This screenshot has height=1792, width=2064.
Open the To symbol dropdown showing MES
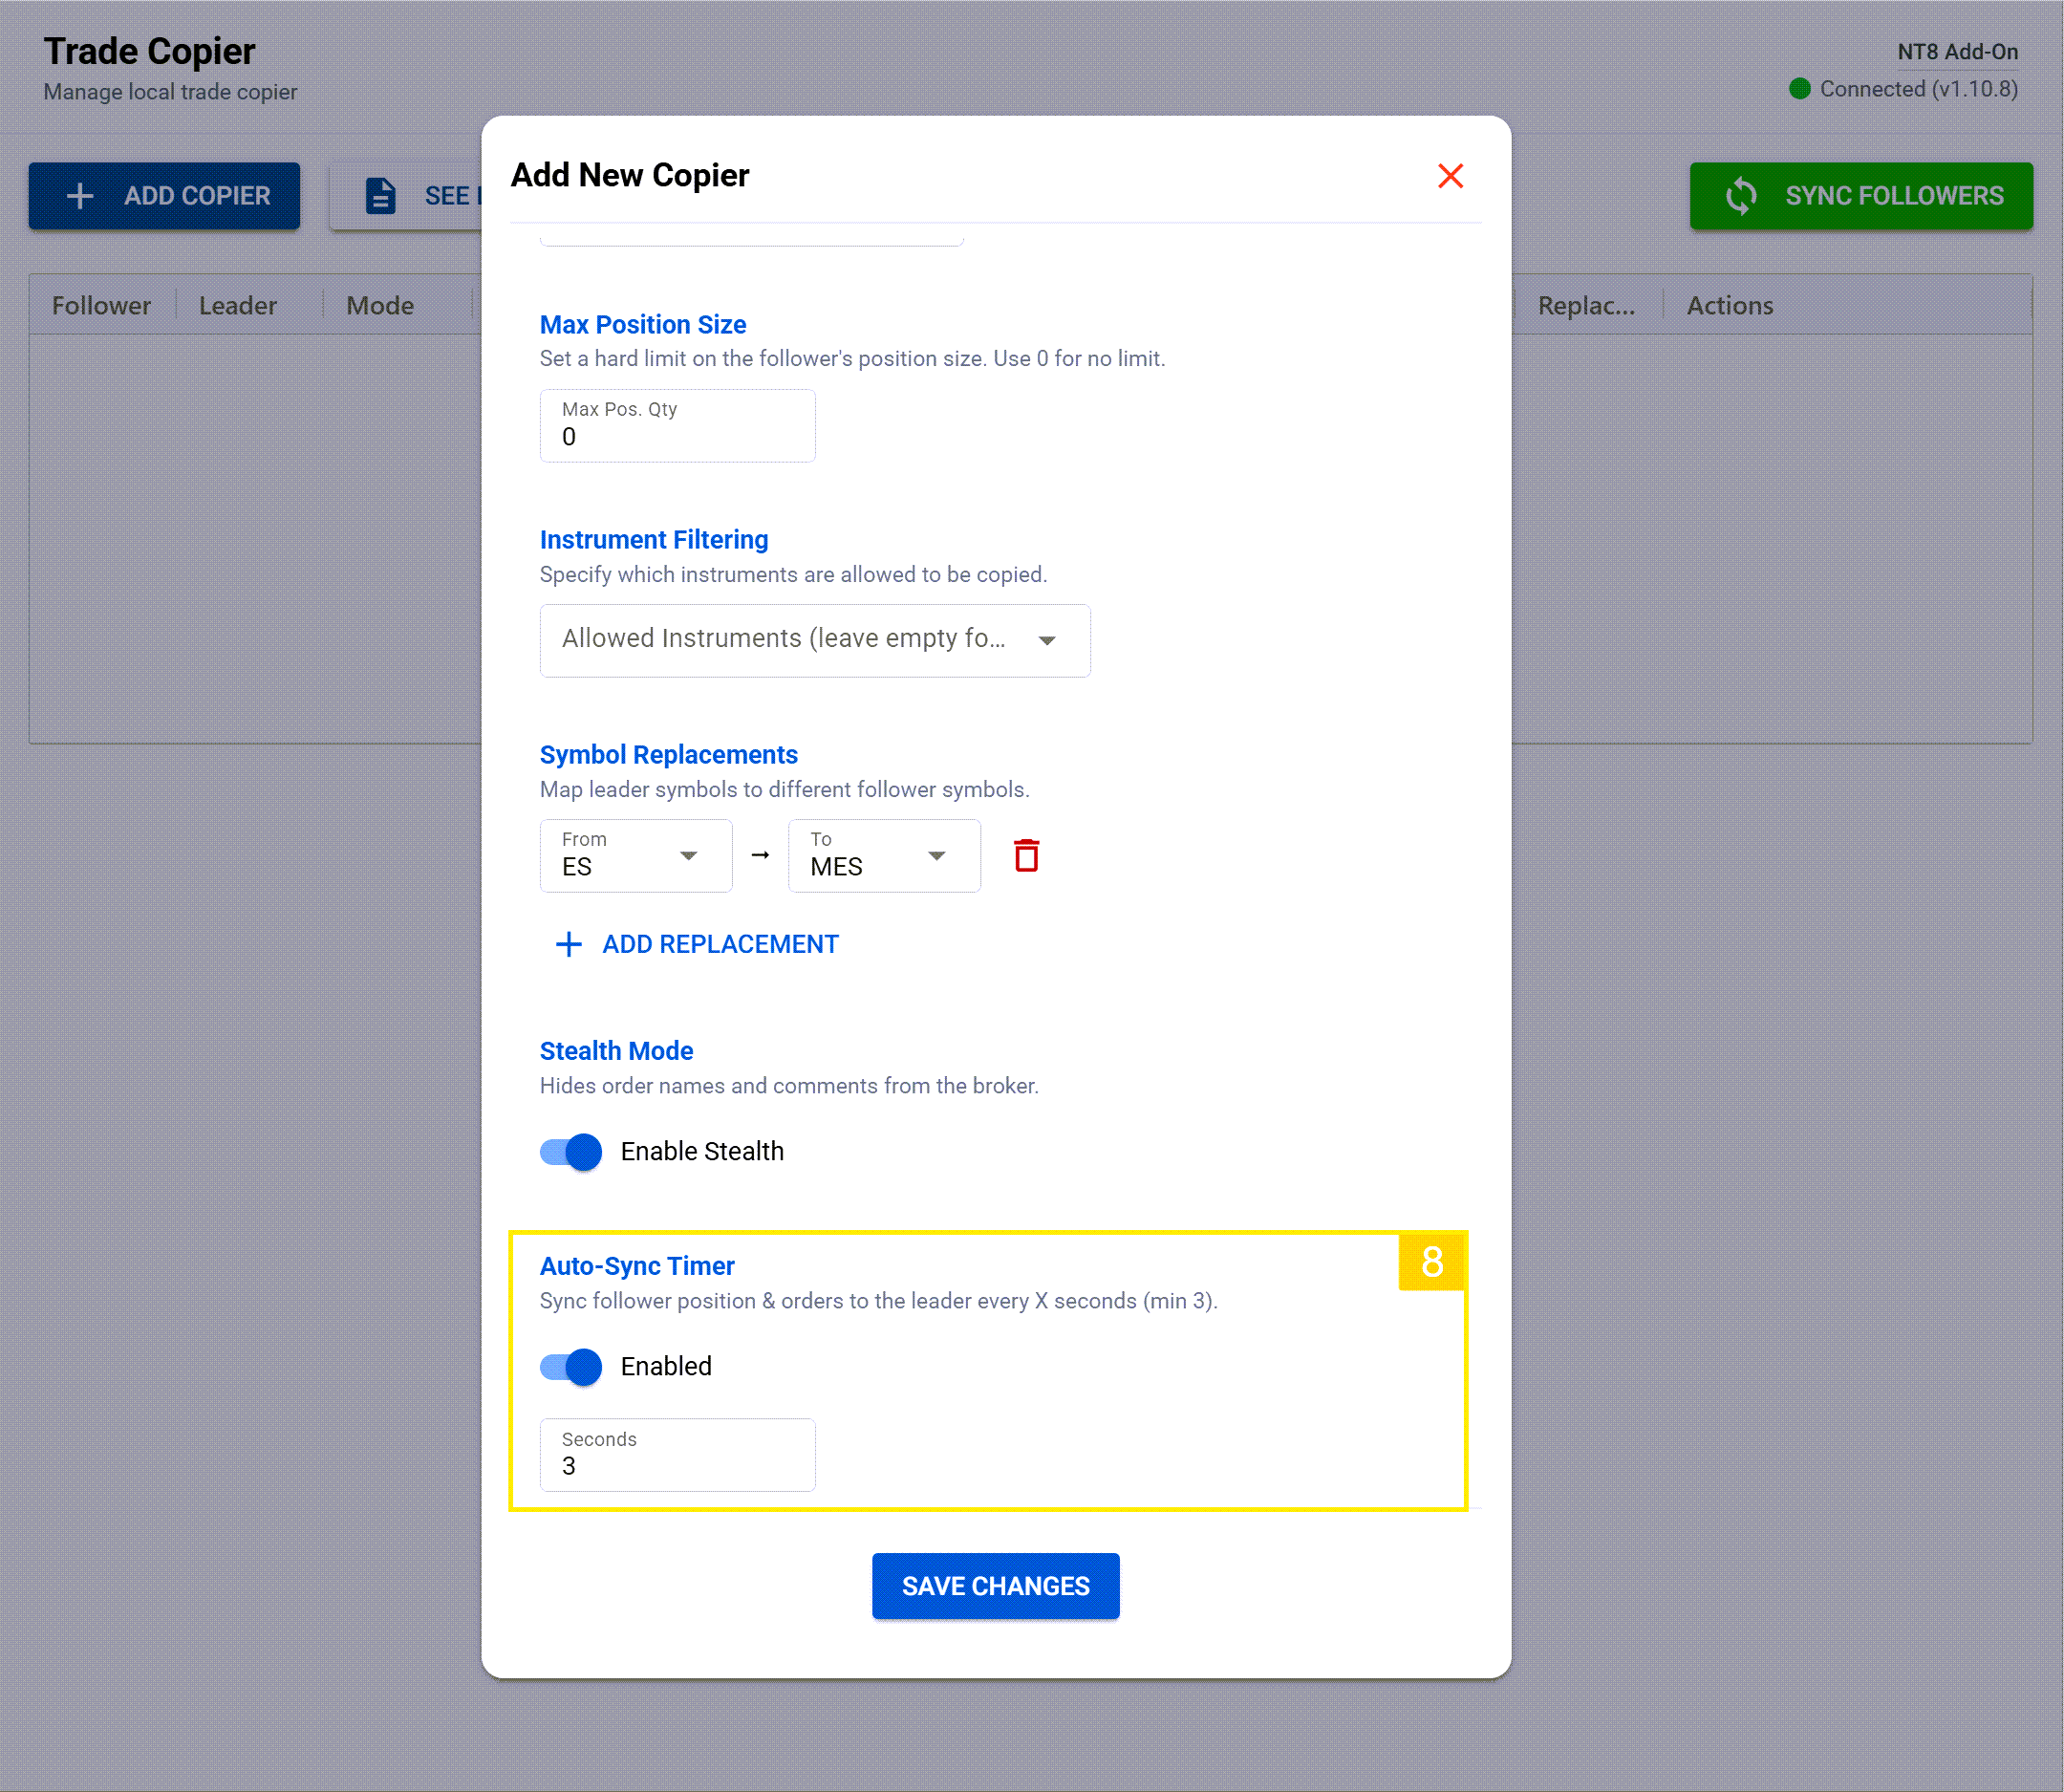point(884,856)
